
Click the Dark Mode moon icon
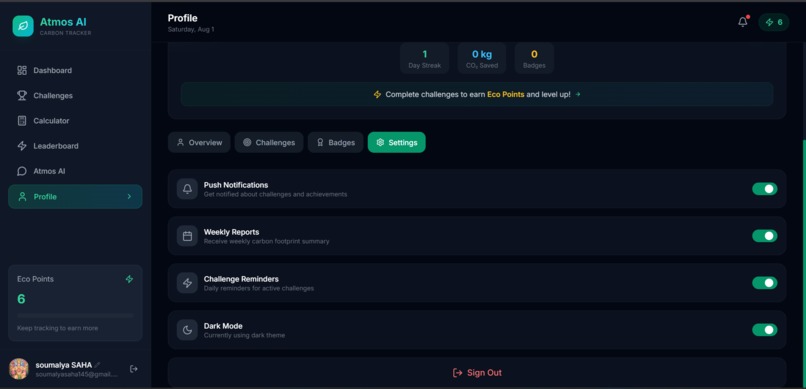(187, 330)
